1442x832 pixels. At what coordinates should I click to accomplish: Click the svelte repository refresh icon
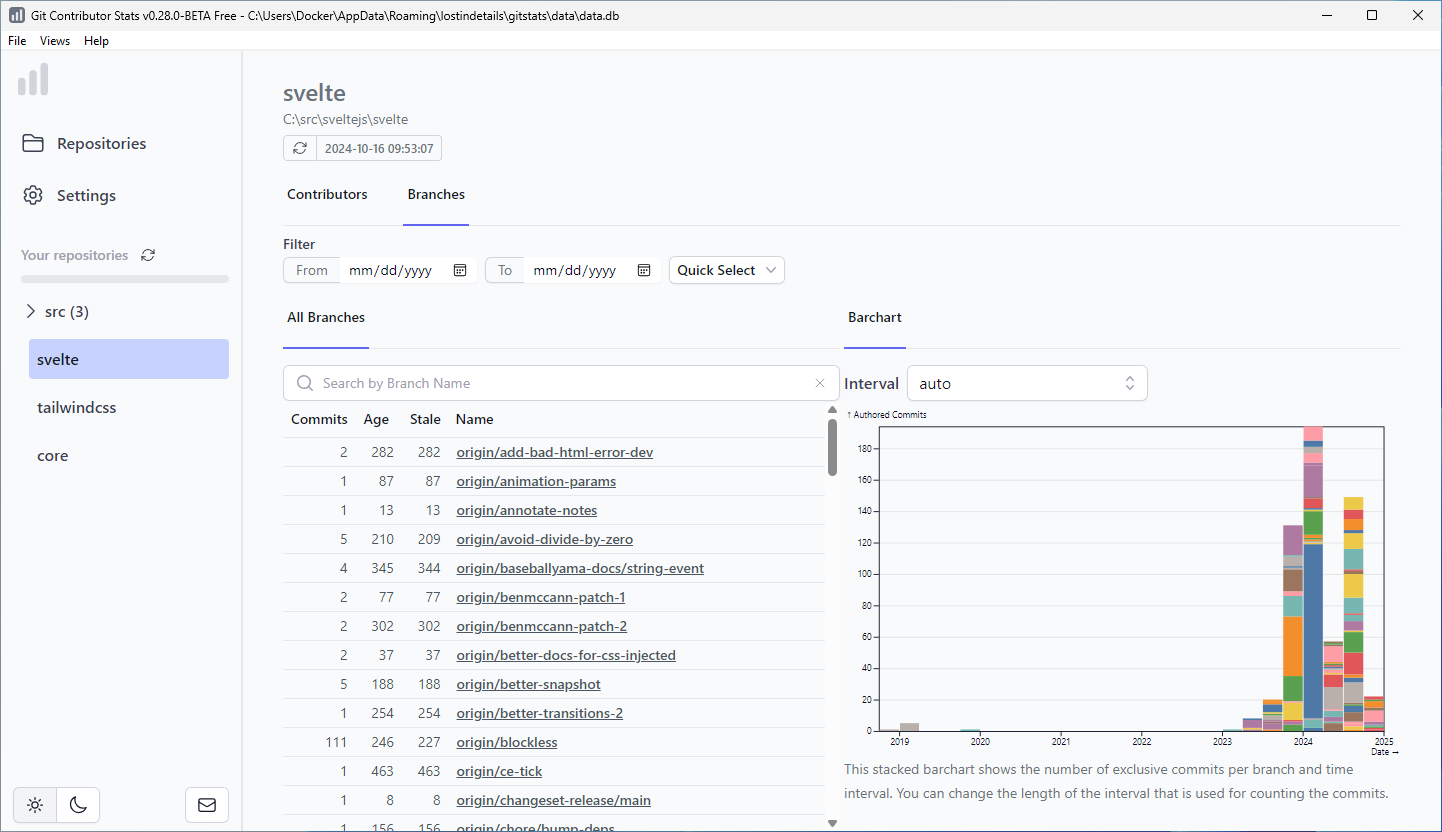coord(300,148)
